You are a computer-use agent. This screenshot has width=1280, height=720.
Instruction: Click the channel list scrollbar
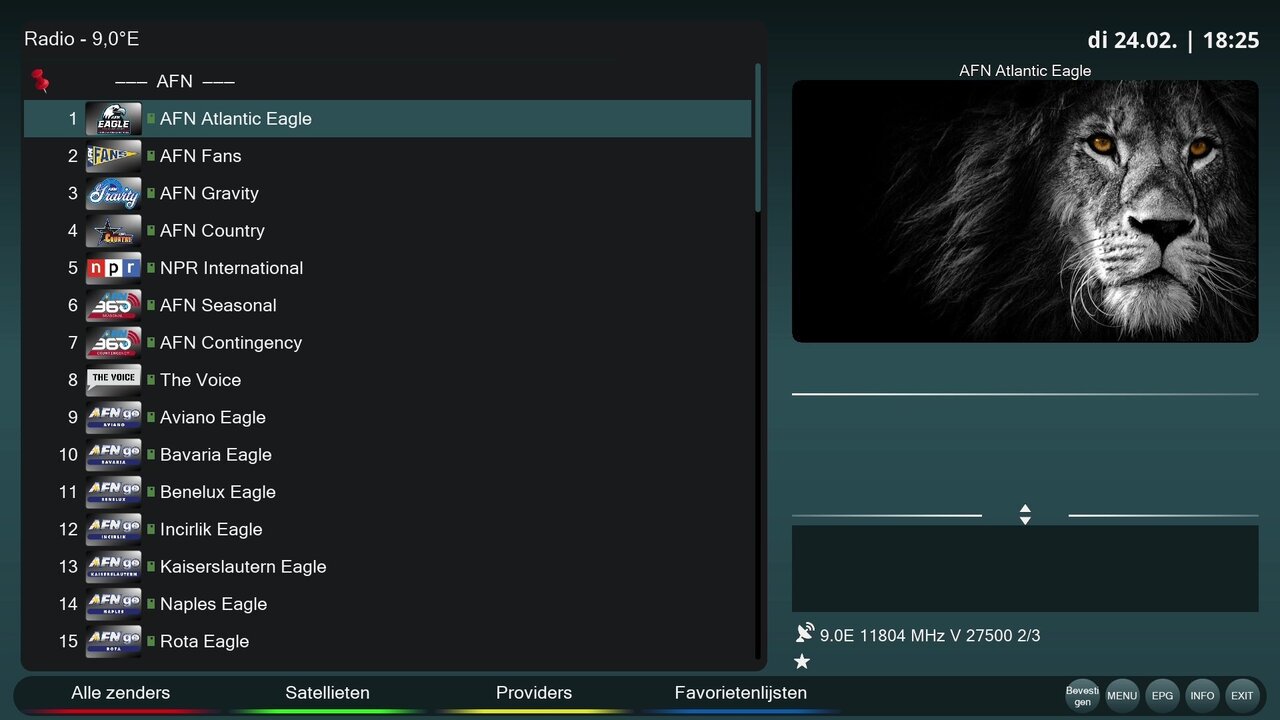[x=758, y=138]
